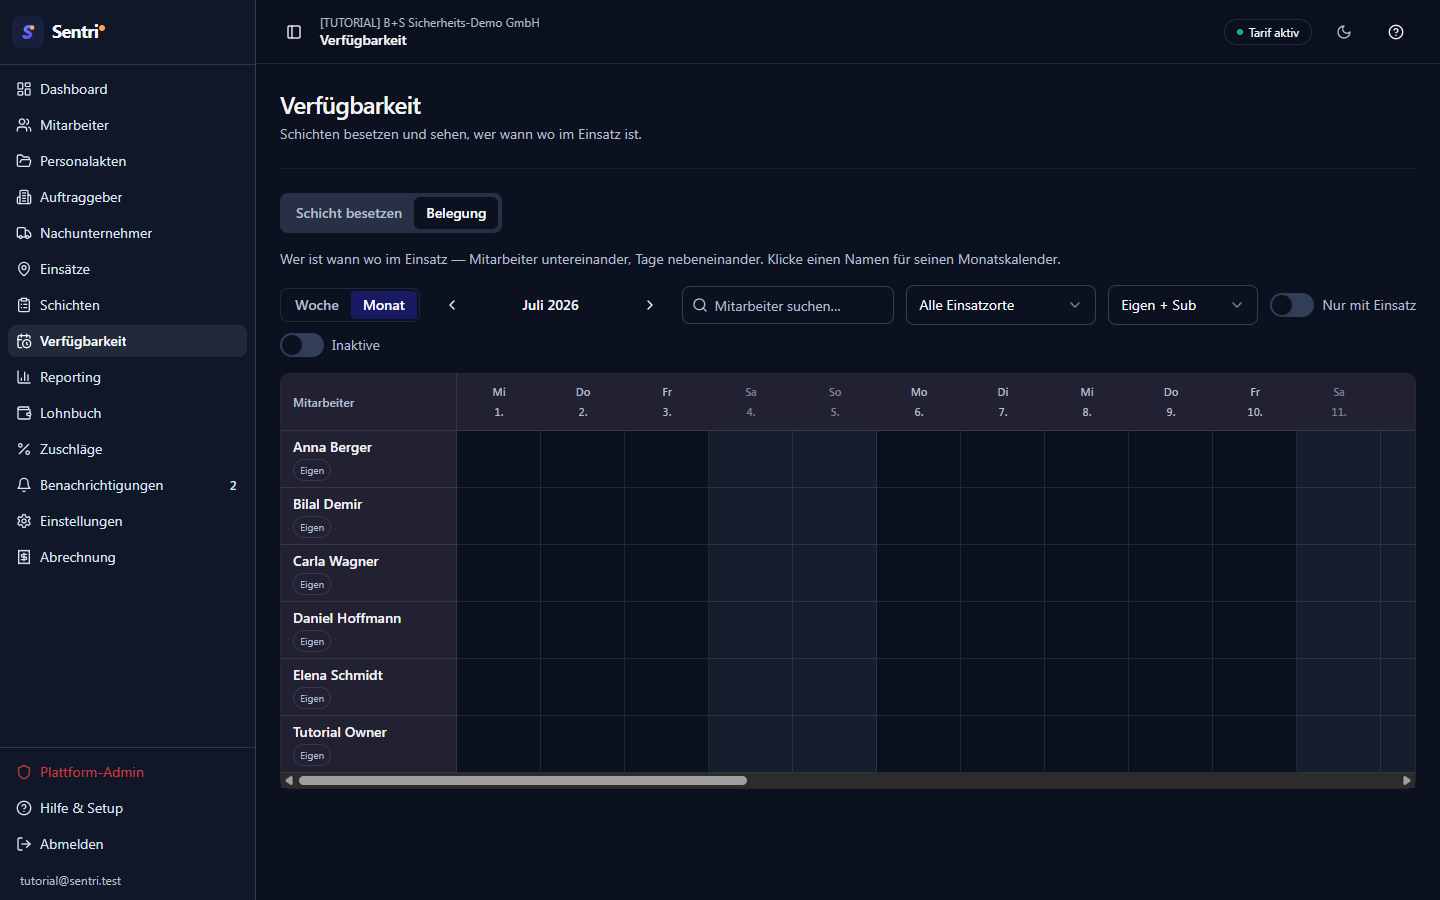Click the scrollbar left arrow

[290, 780]
